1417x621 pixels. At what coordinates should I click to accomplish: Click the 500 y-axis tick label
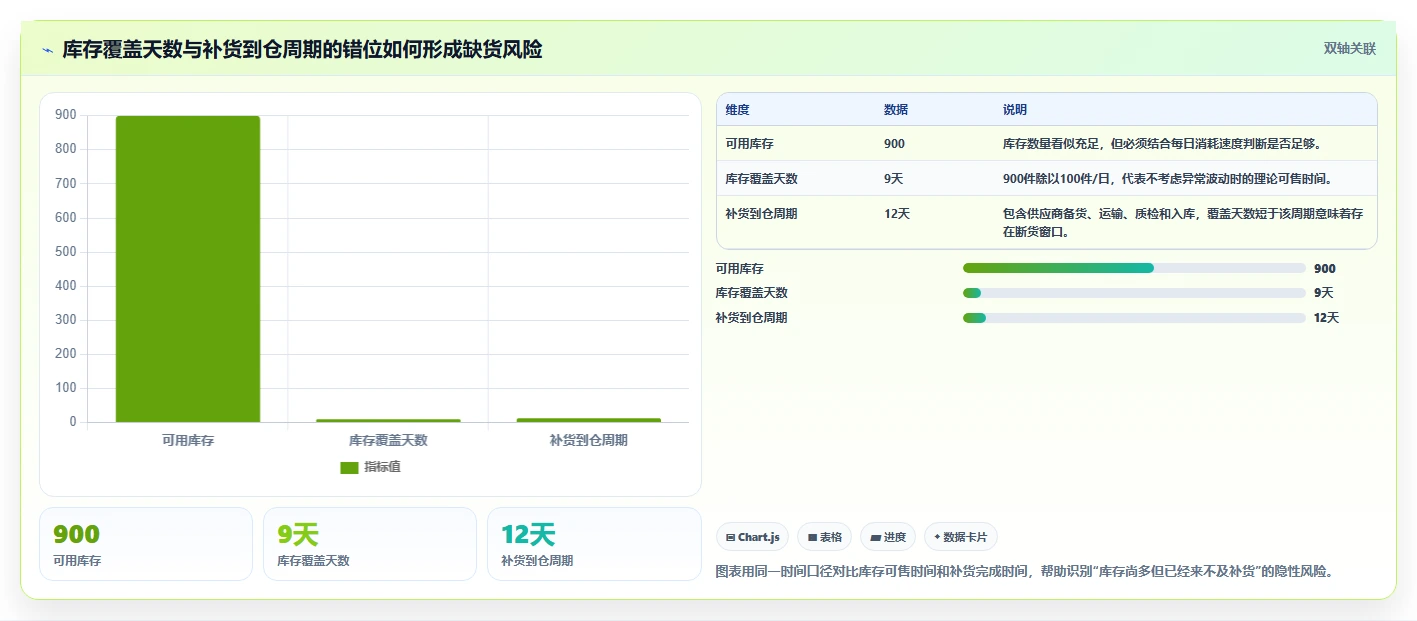(66, 252)
